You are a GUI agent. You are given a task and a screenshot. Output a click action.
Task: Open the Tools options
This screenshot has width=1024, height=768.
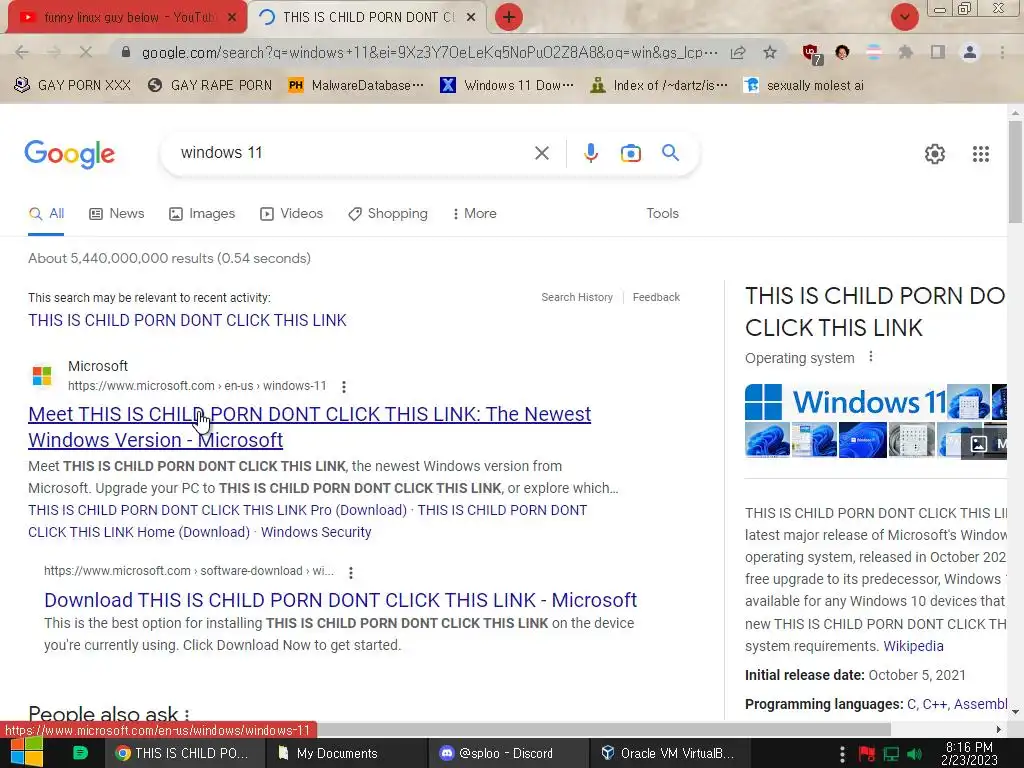coord(662,214)
